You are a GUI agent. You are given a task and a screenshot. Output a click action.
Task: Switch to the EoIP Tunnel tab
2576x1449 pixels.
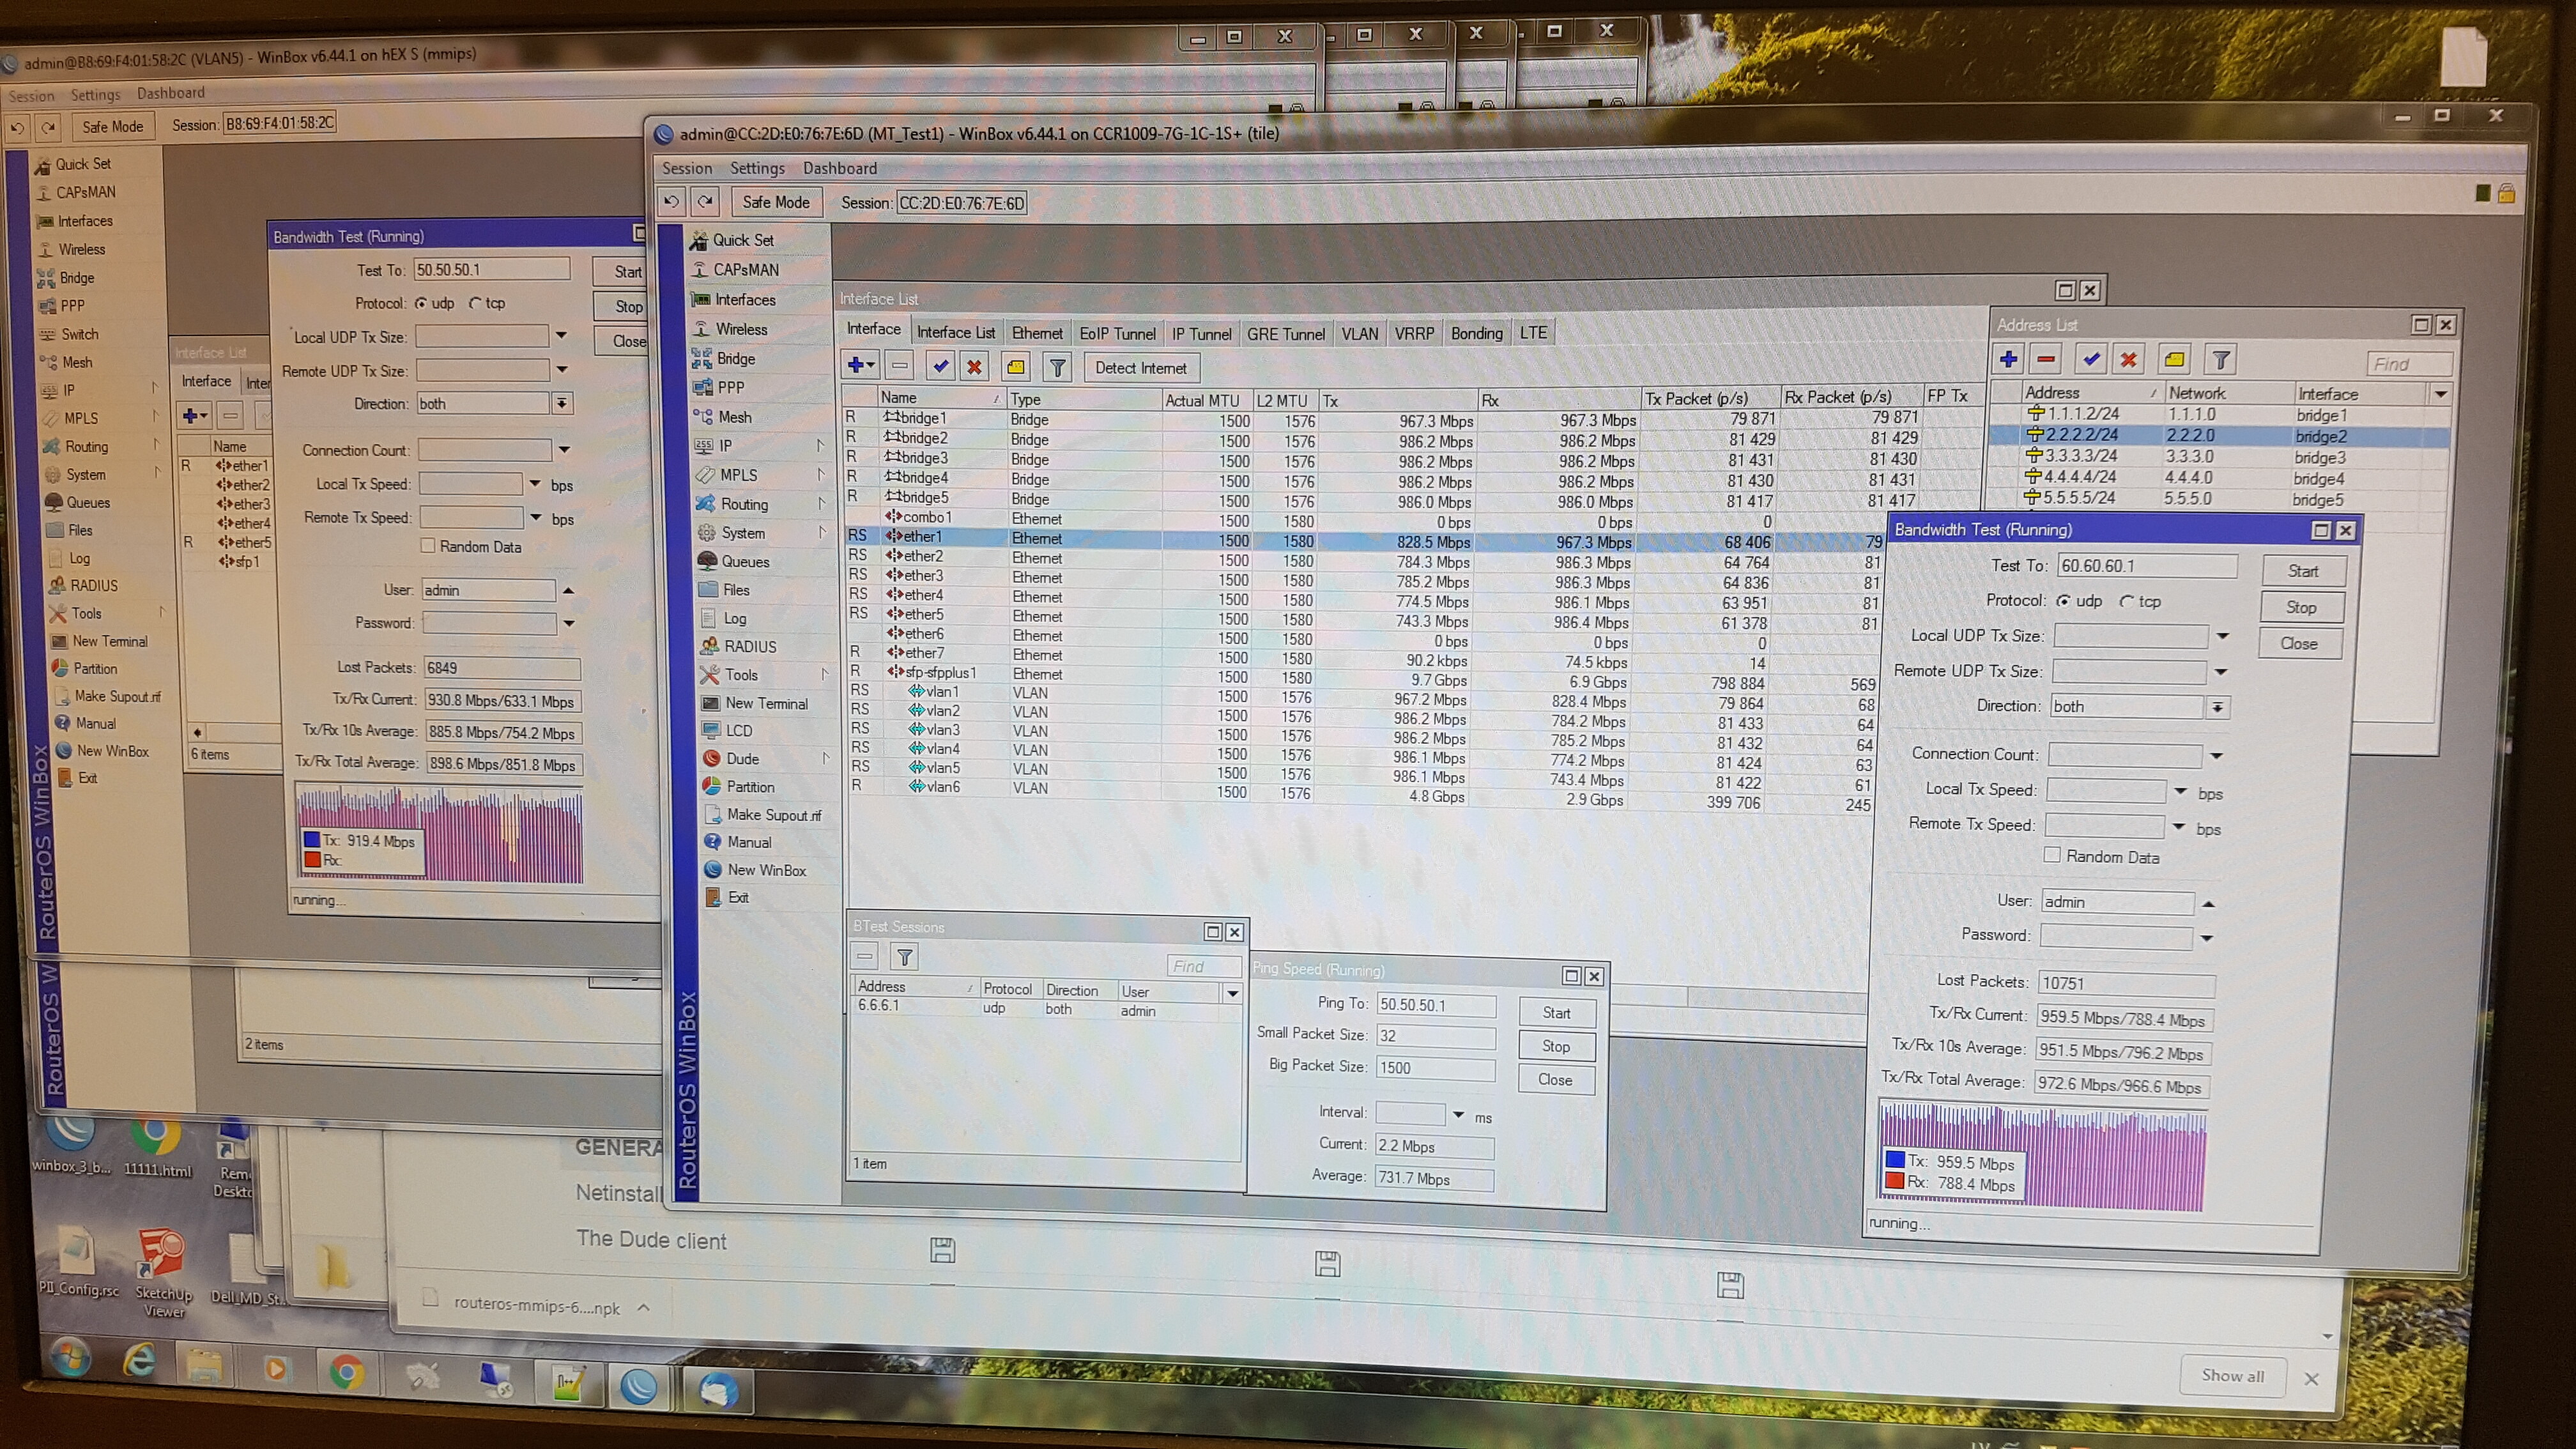1117,334
